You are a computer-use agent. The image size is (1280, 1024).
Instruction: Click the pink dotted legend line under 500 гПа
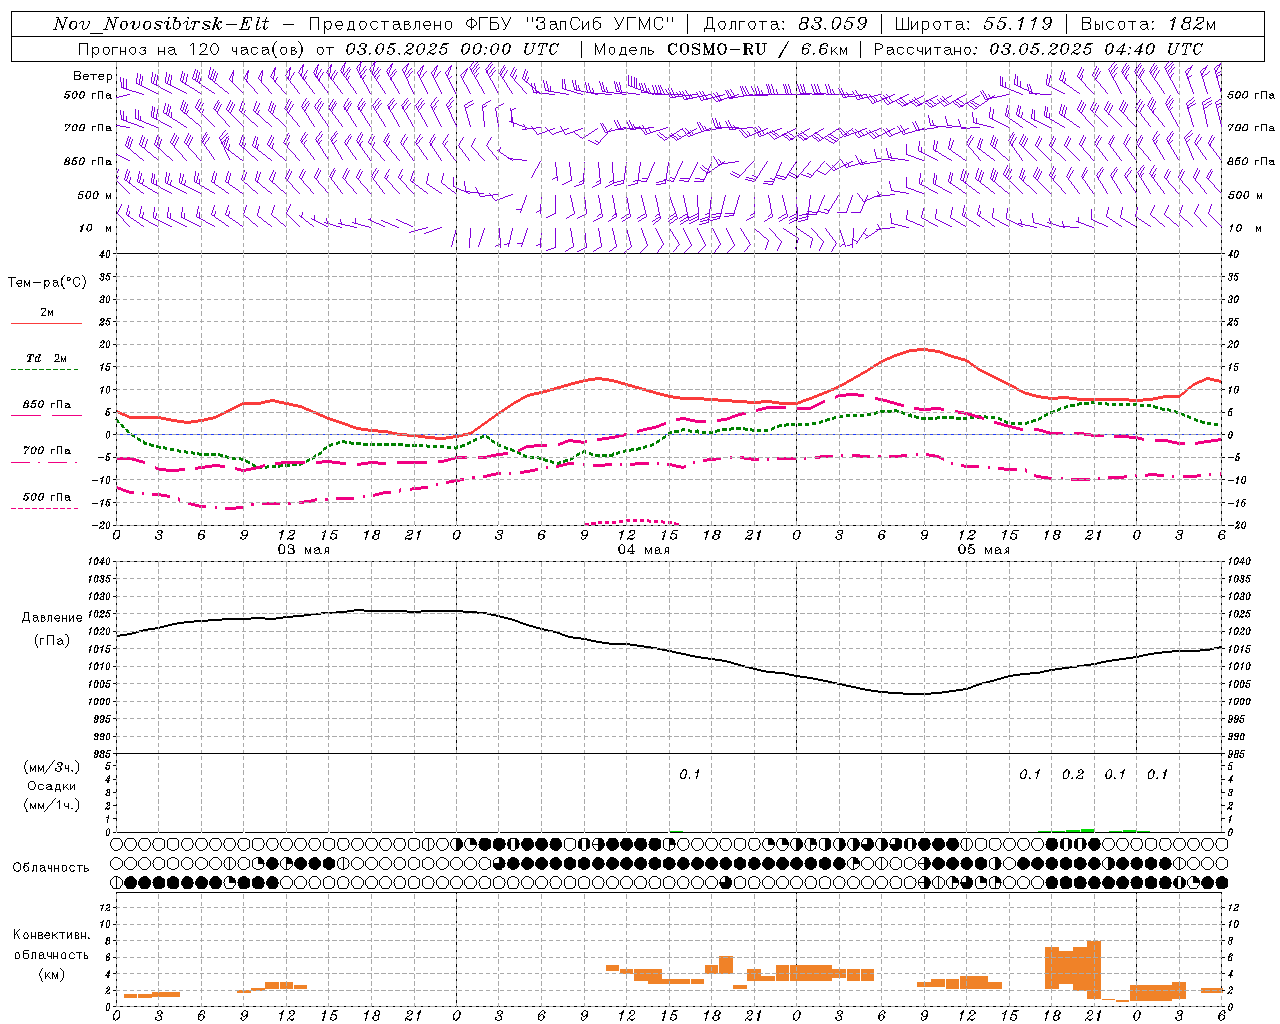[44, 509]
